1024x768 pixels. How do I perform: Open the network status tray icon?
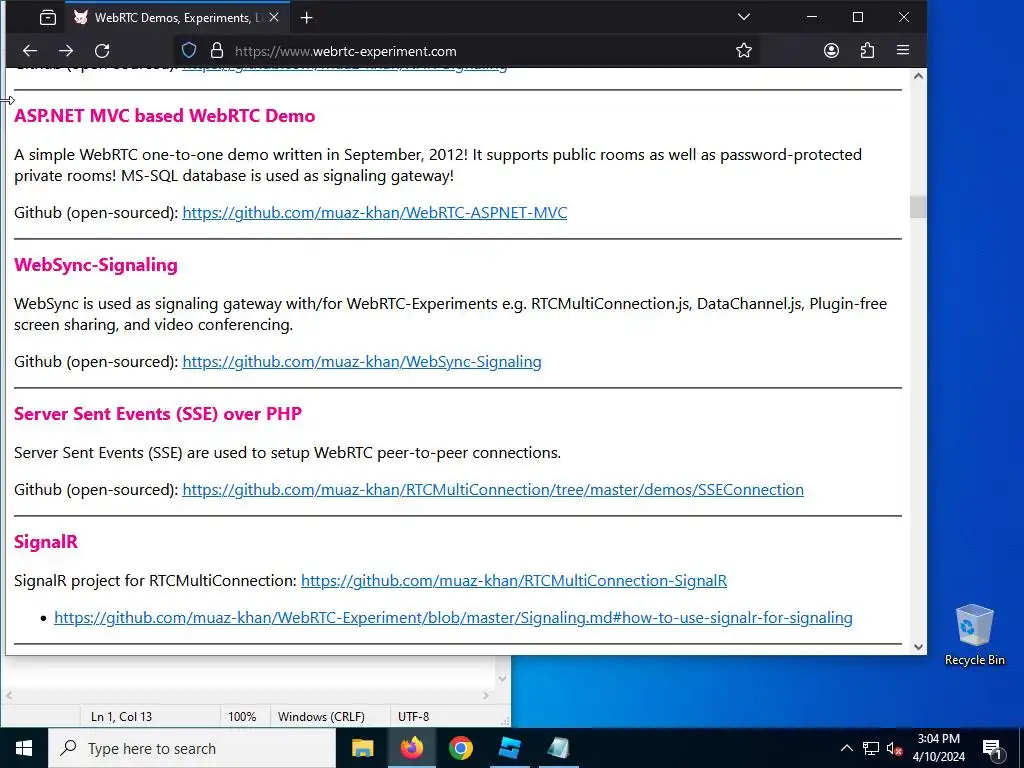tap(871, 748)
